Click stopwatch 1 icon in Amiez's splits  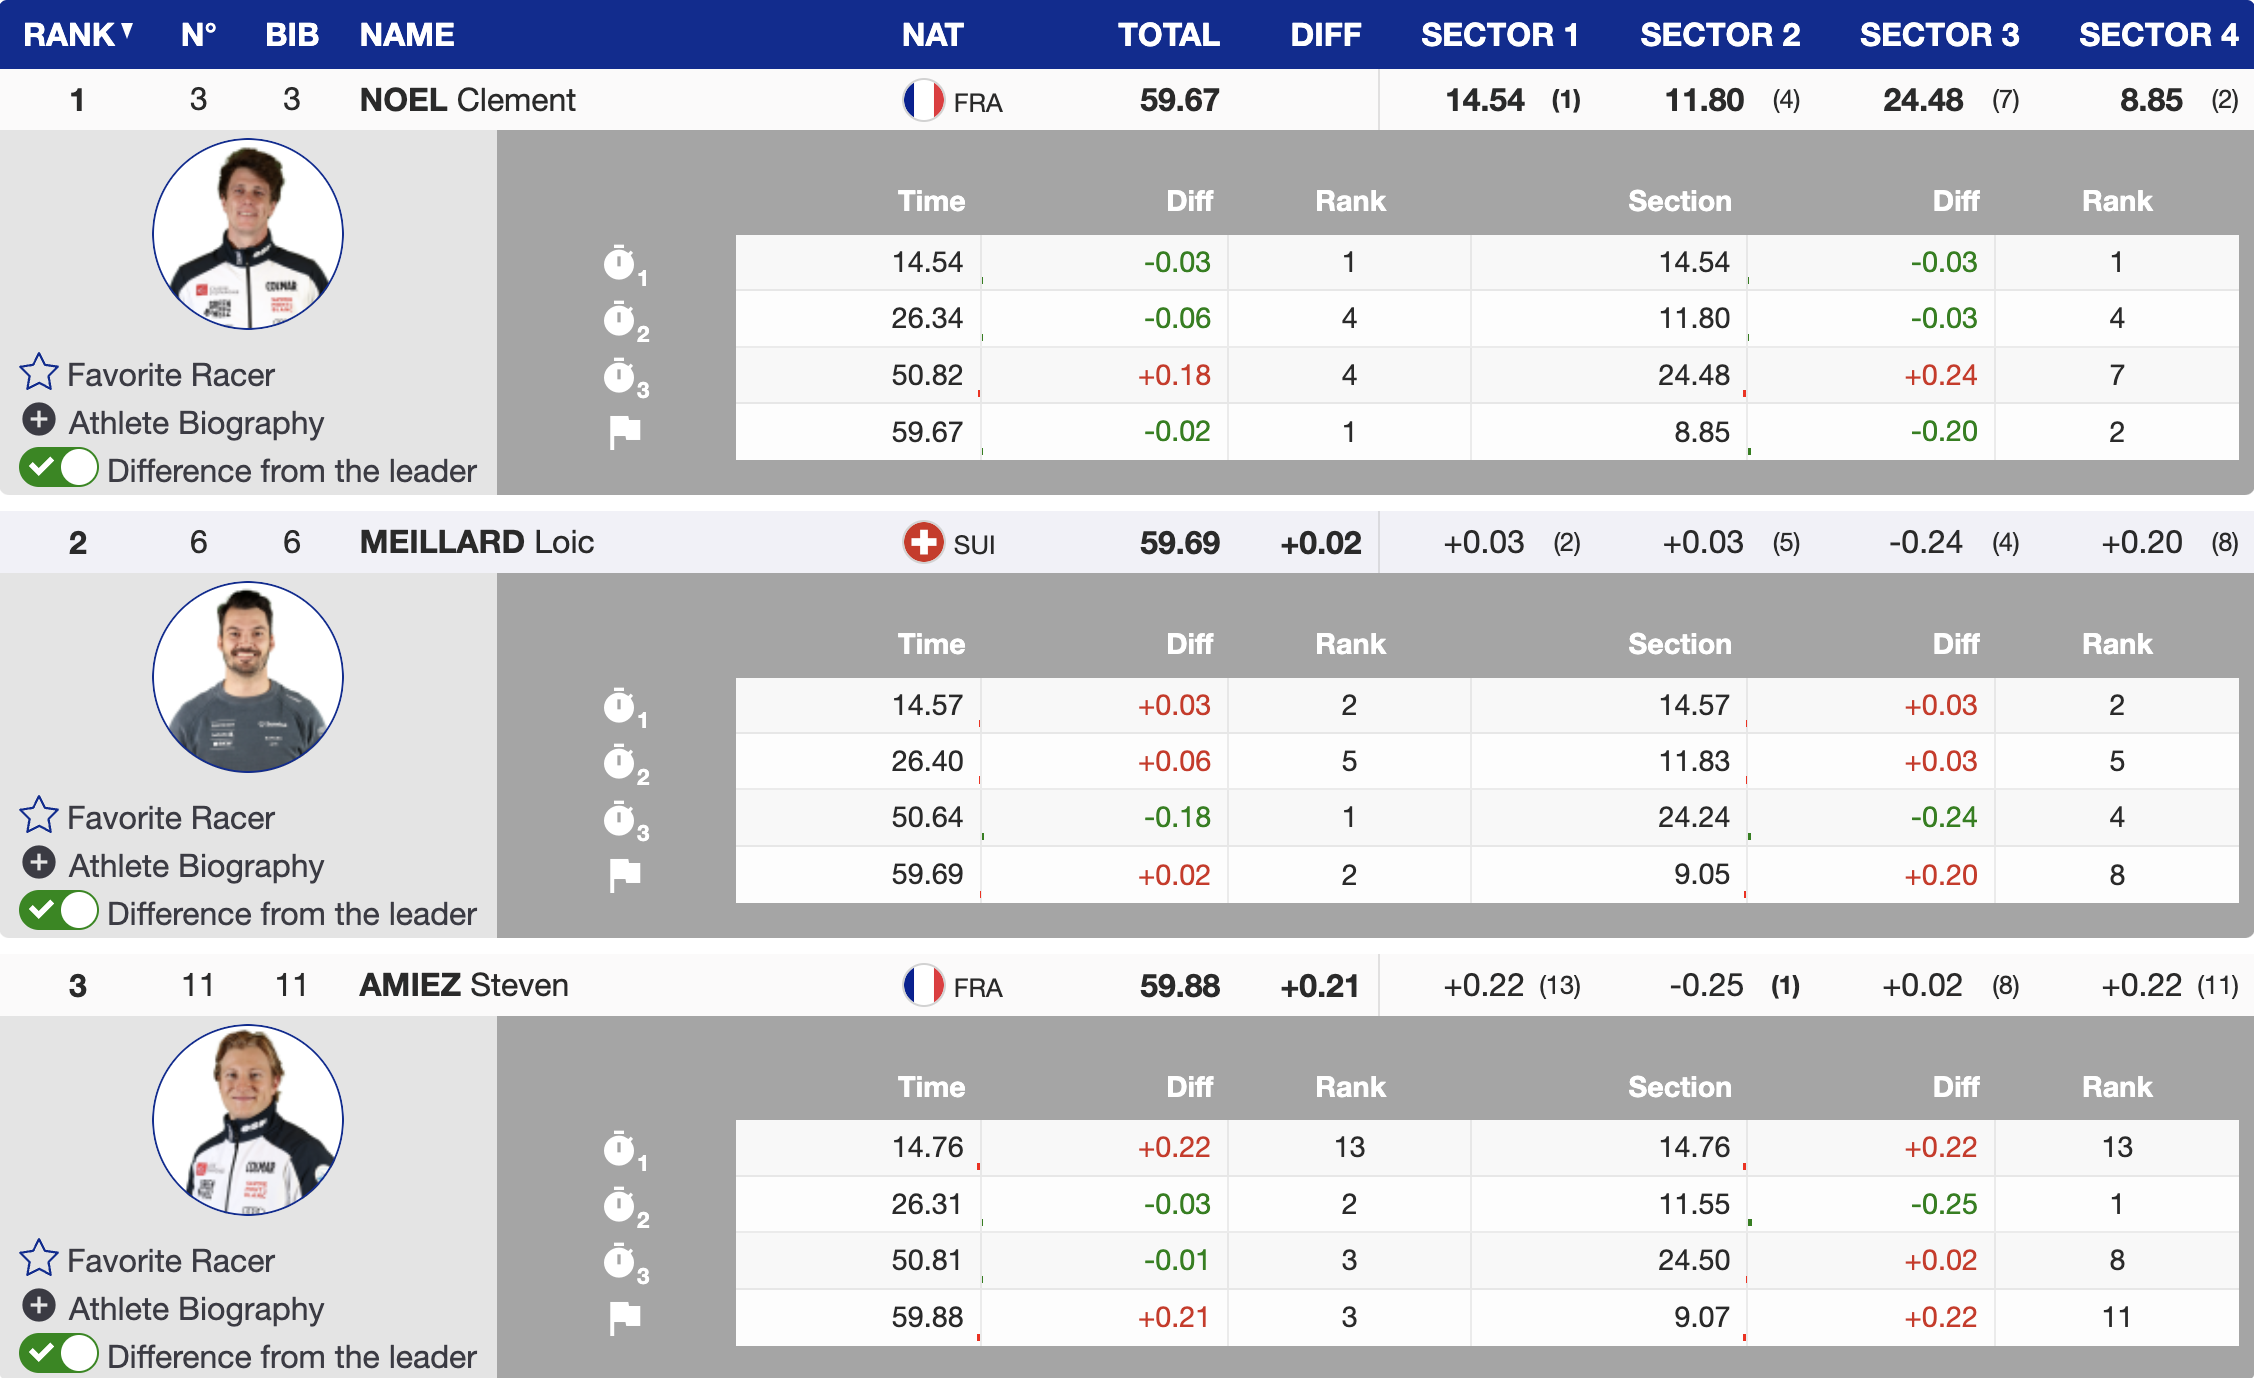(620, 1149)
